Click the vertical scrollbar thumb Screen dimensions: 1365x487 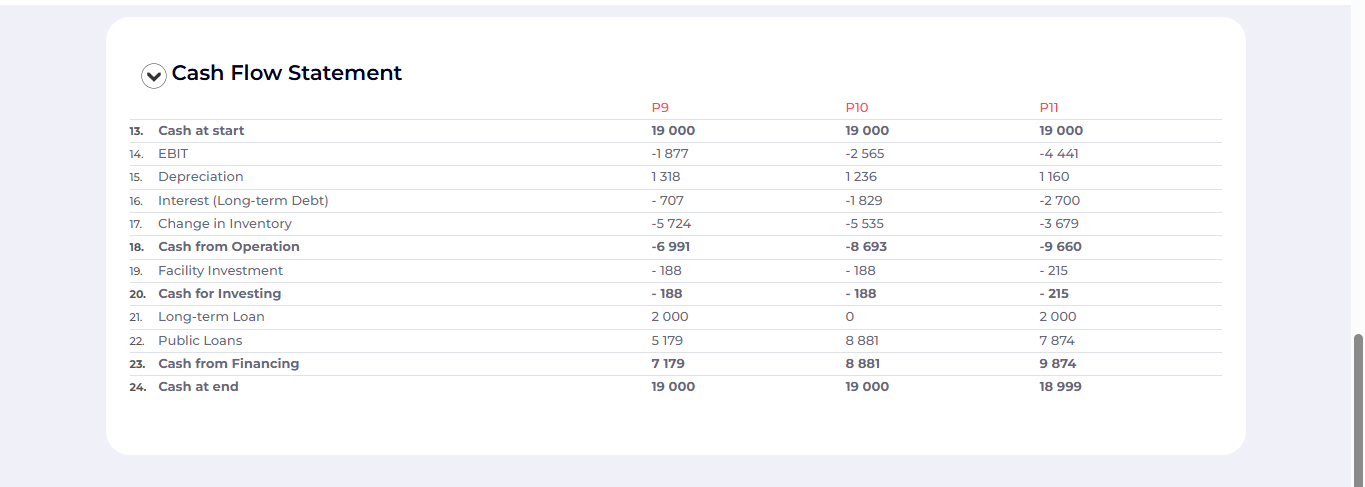[x=1358, y=410]
